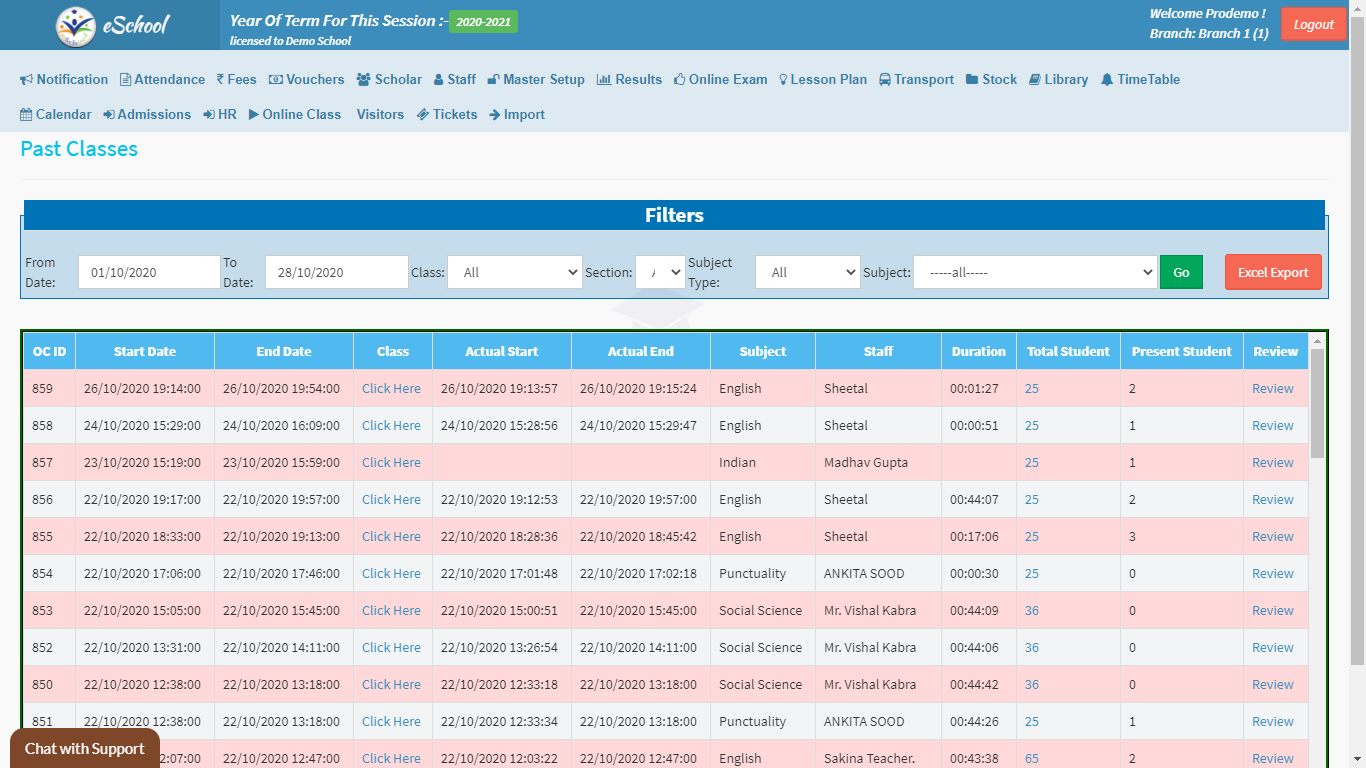Click the Tickets icon in the menu
Image resolution: width=1366 pixels, height=768 pixels.
tap(423, 115)
